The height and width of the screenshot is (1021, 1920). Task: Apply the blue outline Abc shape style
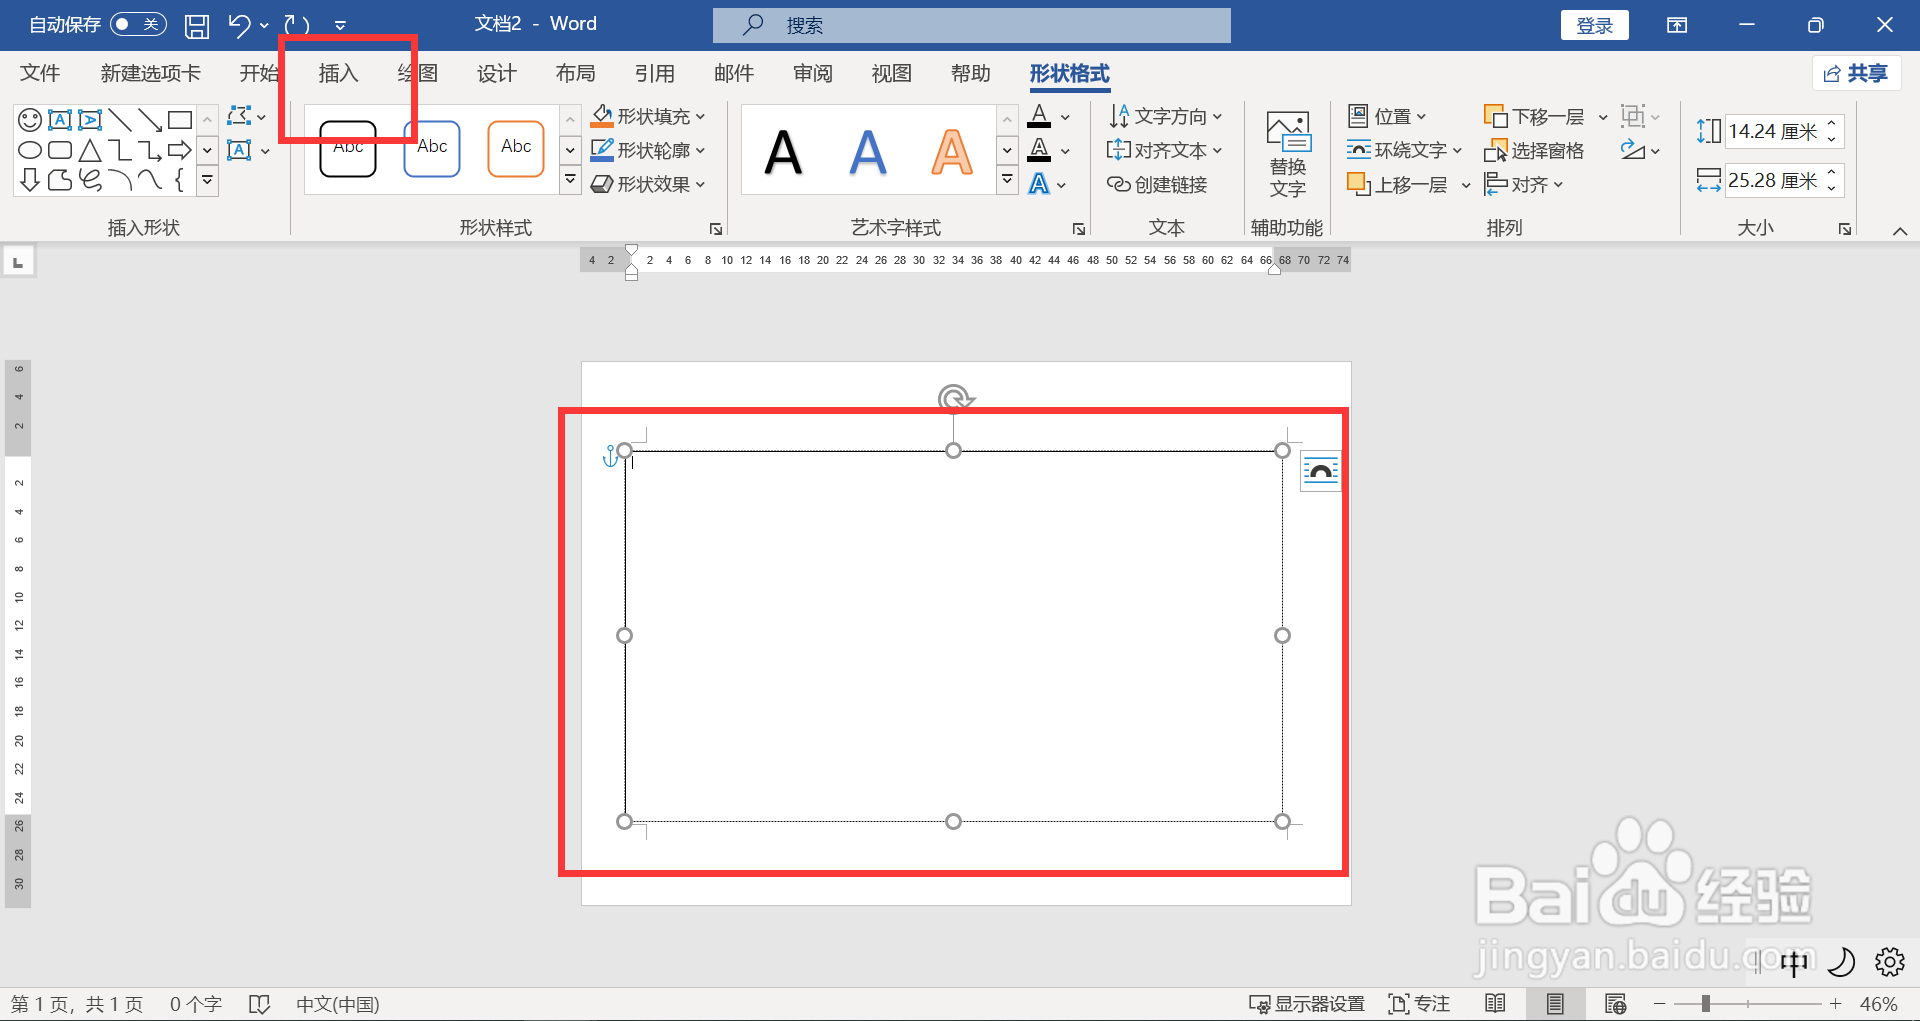(x=432, y=148)
